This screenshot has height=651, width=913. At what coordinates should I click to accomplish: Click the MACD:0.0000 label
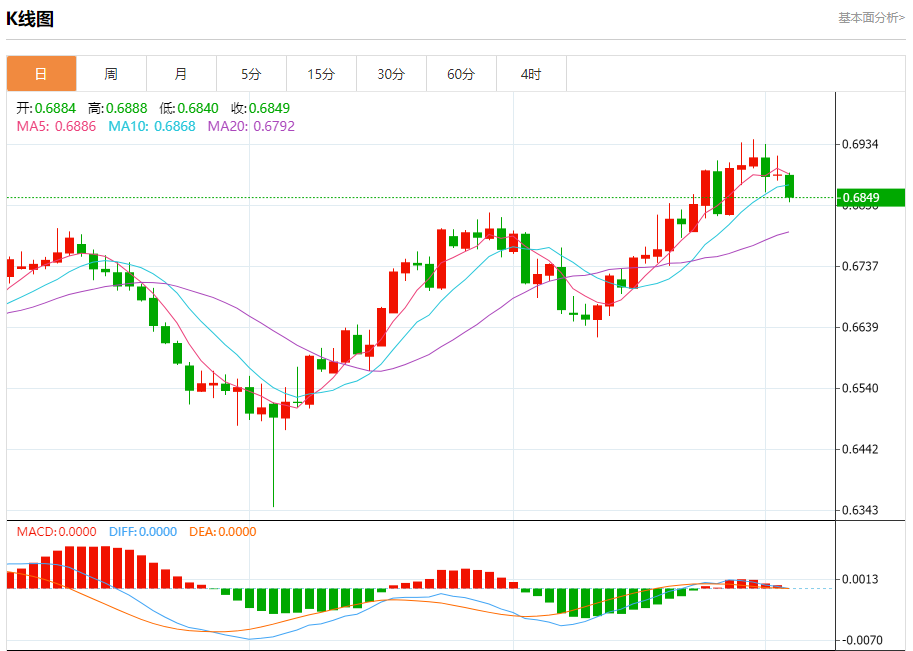tap(56, 532)
